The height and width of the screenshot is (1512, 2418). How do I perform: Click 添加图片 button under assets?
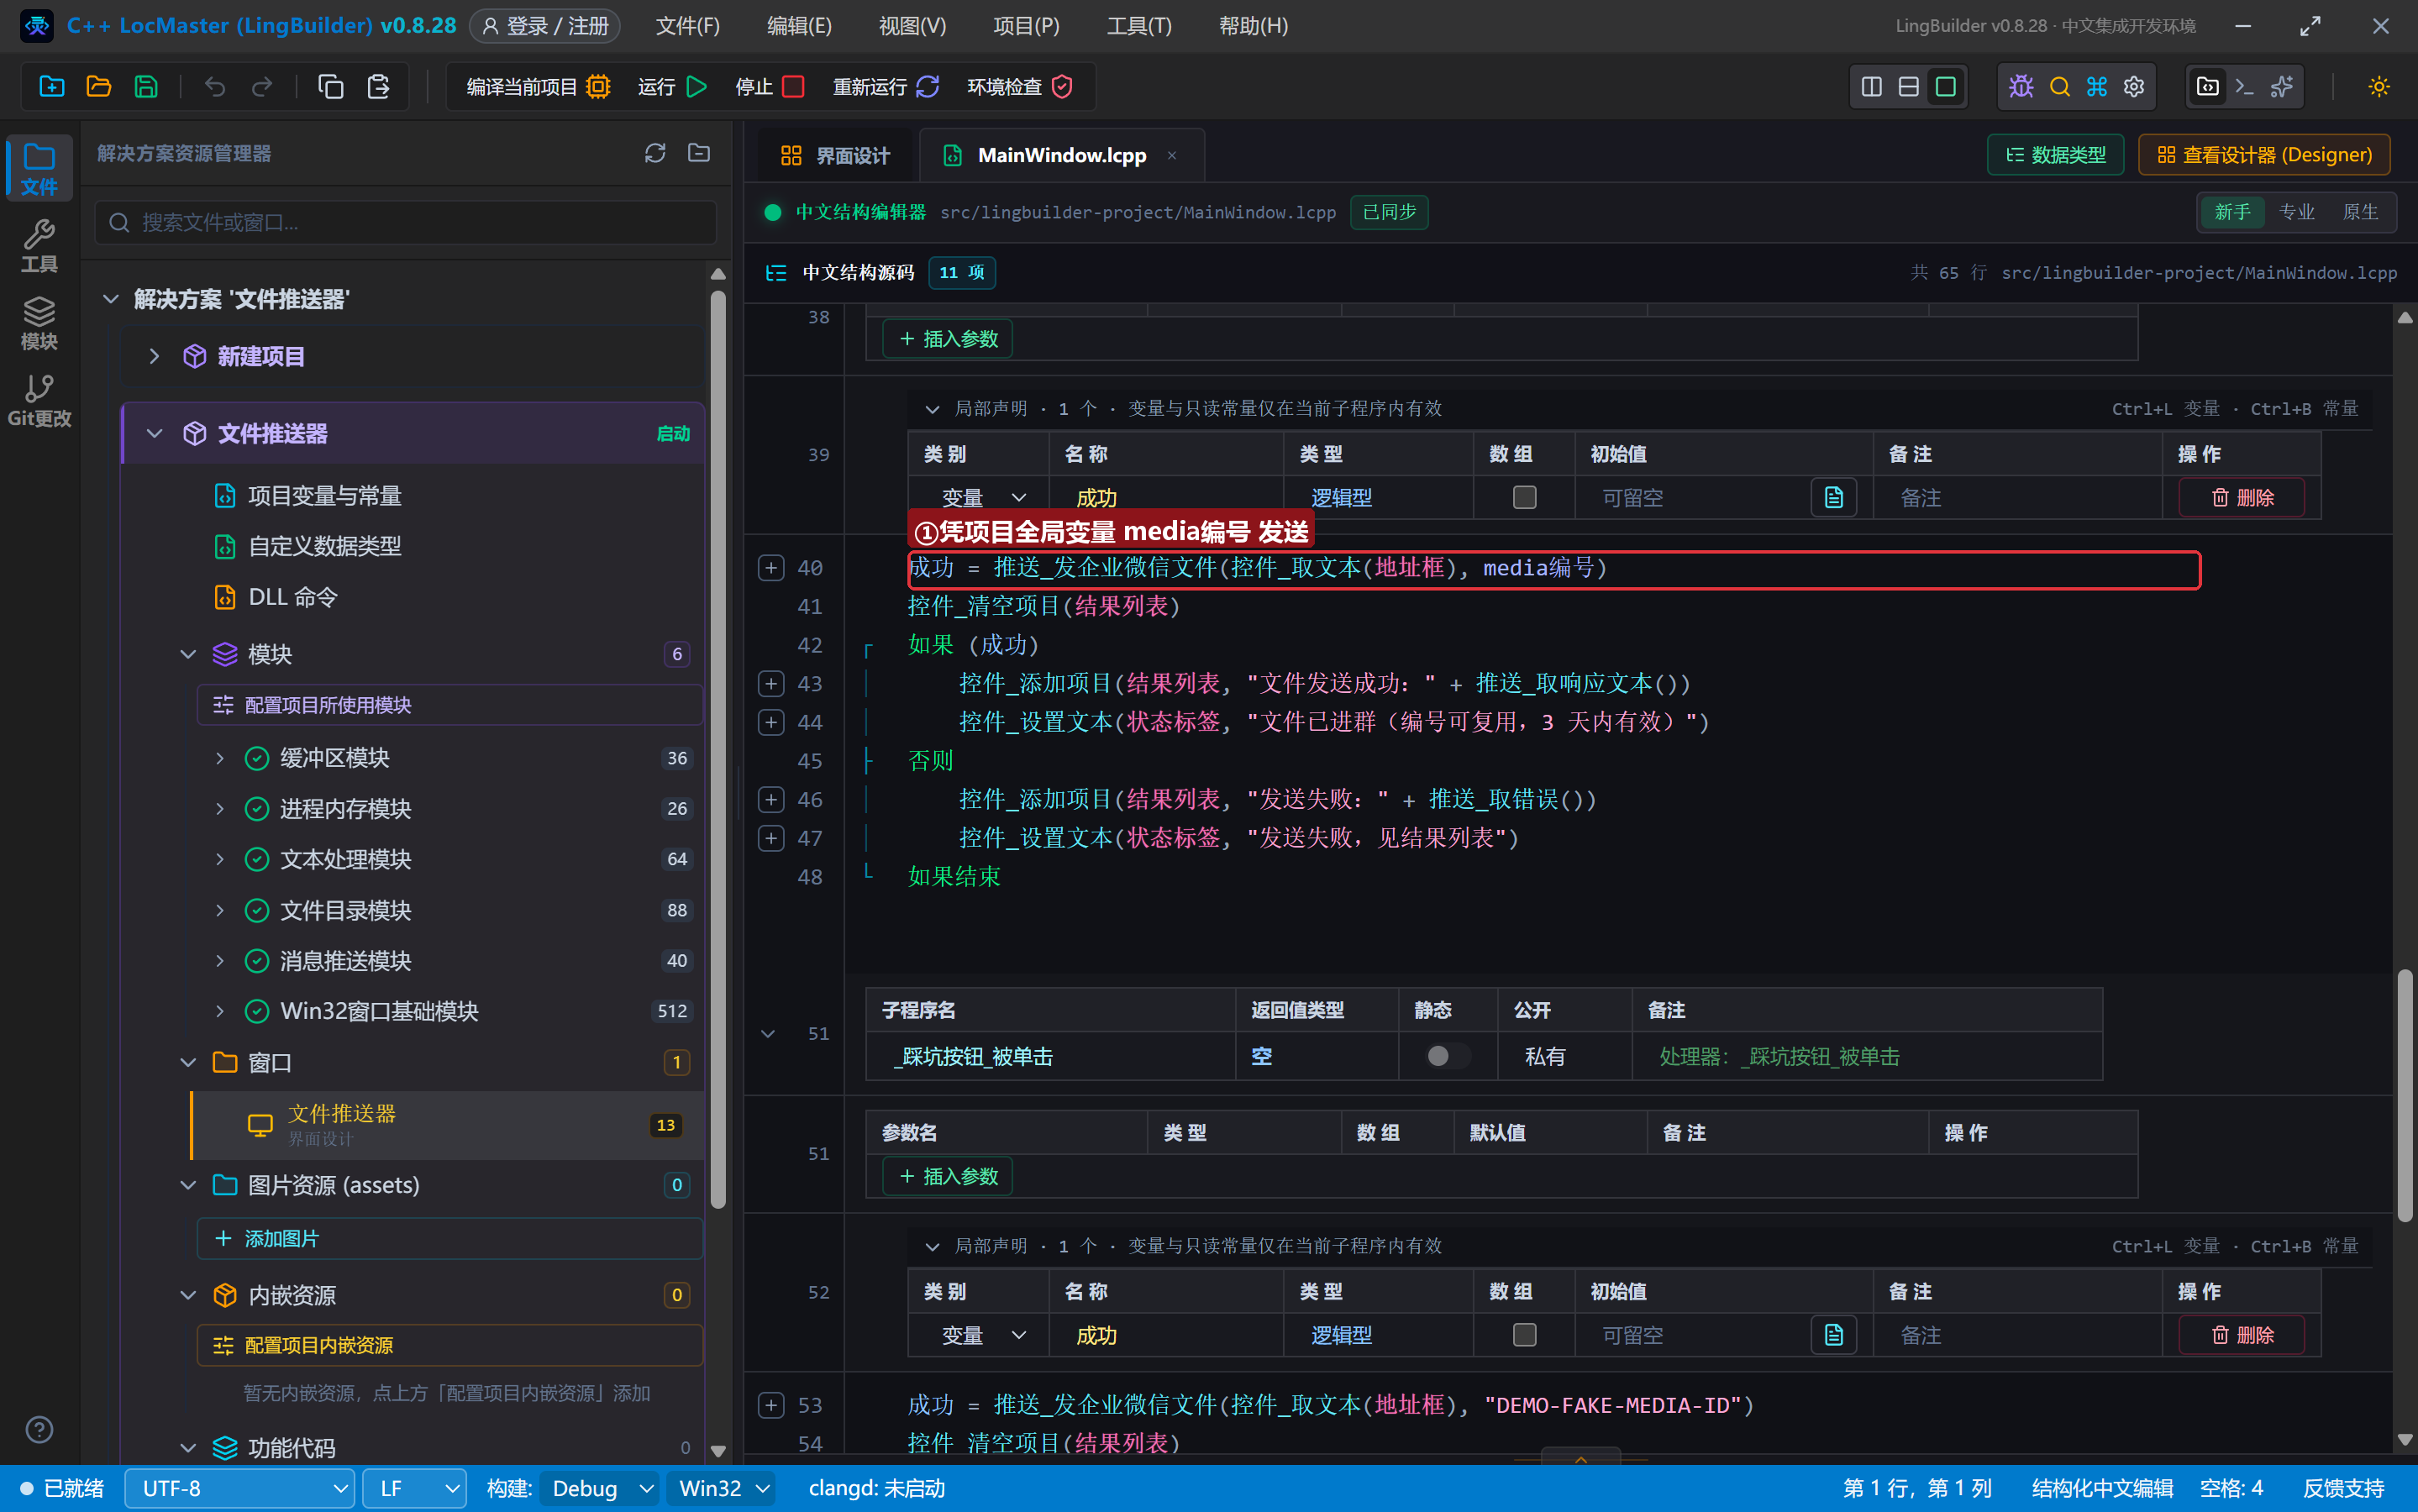tap(449, 1238)
